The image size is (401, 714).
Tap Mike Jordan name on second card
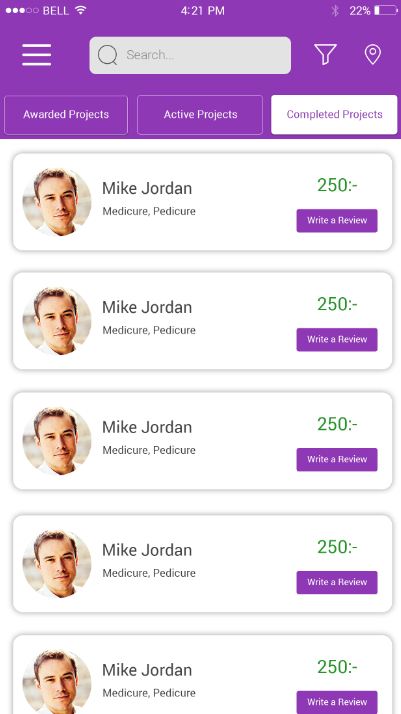(147, 307)
